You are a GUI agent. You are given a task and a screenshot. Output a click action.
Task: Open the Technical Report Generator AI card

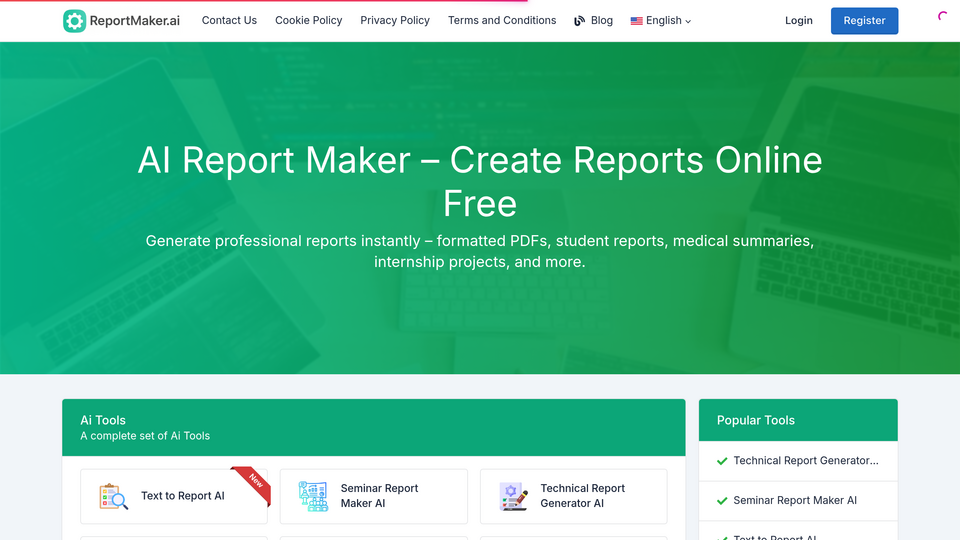pos(574,497)
